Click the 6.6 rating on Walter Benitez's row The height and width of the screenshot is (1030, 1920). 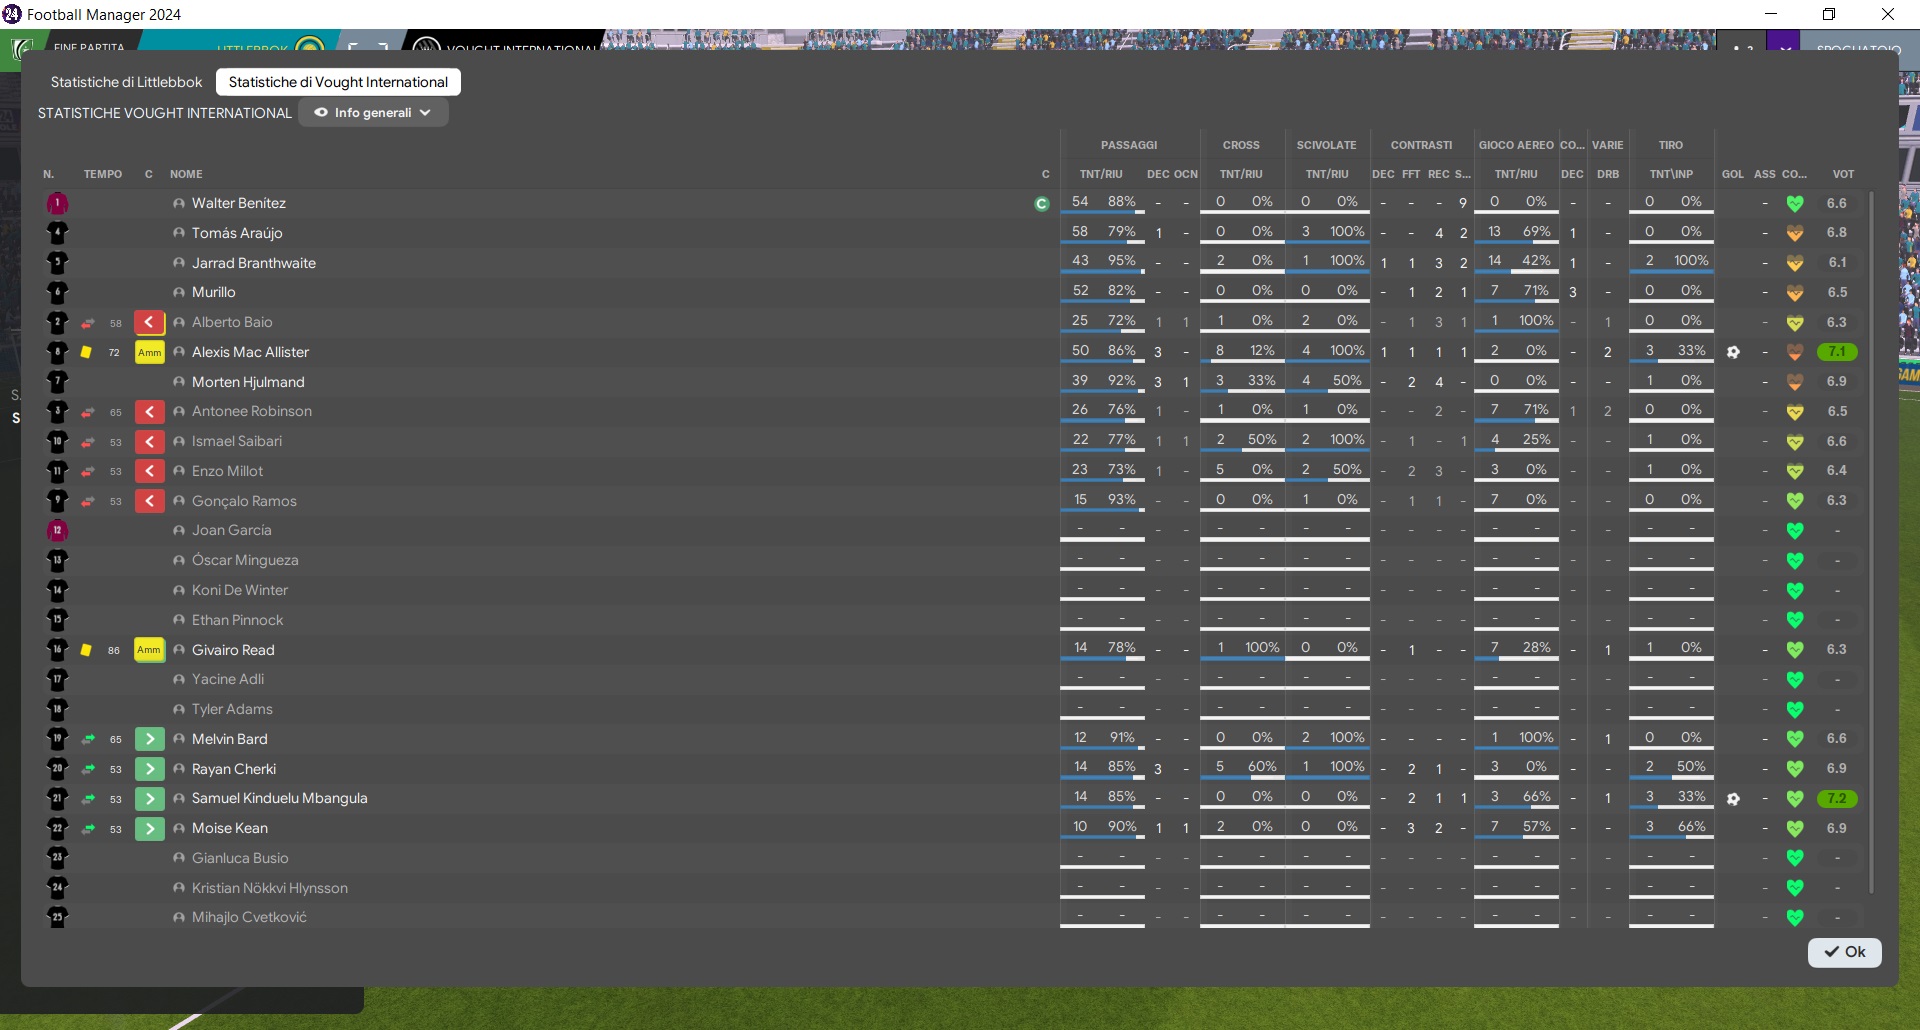point(1837,203)
